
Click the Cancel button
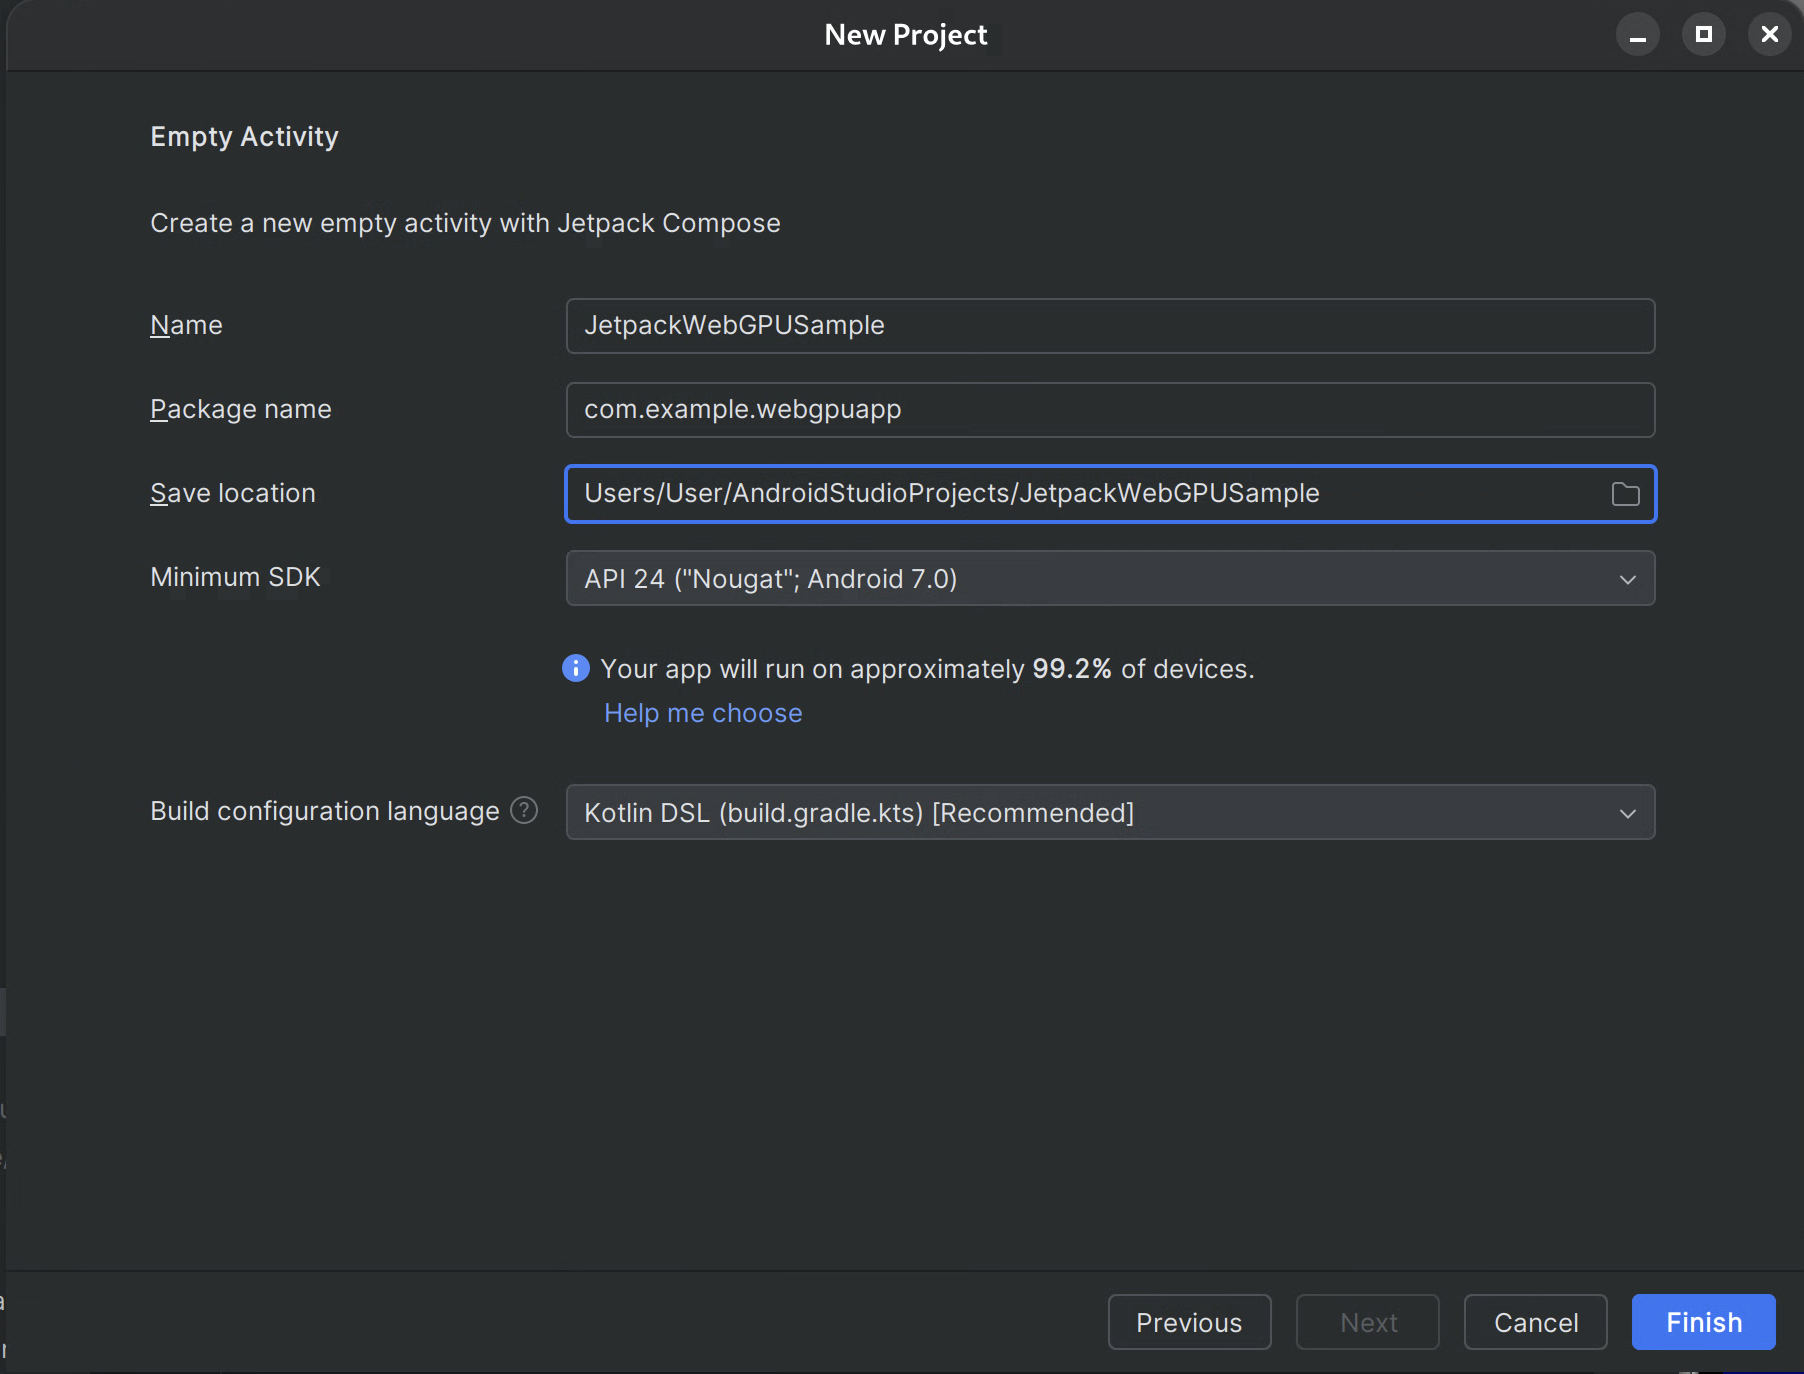pyautogui.click(x=1535, y=1322)
